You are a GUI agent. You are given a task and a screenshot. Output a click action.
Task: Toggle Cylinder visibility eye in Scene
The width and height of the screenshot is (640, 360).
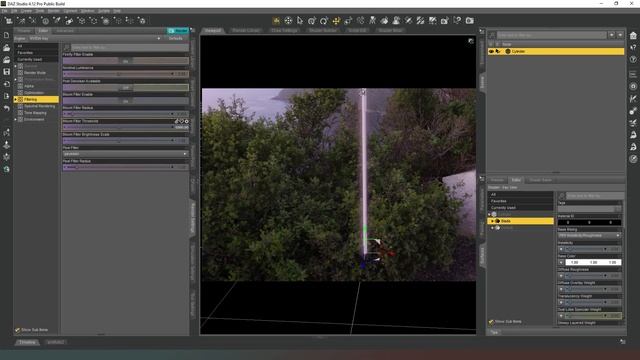[x=491, y=51]
